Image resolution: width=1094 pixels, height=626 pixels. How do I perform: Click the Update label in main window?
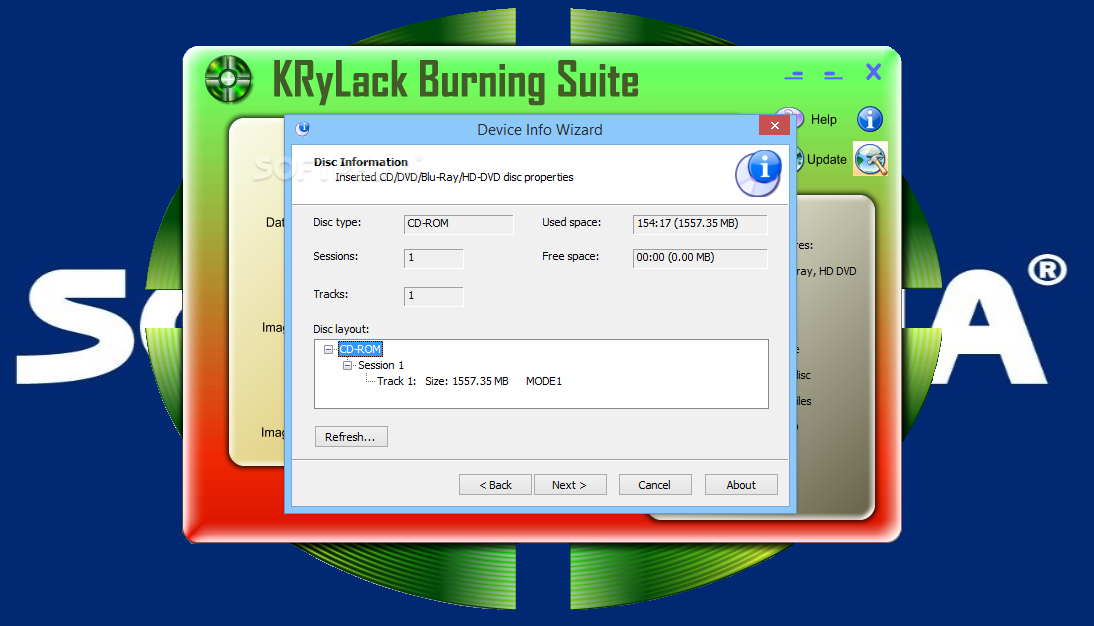click(x=827, y=159)
